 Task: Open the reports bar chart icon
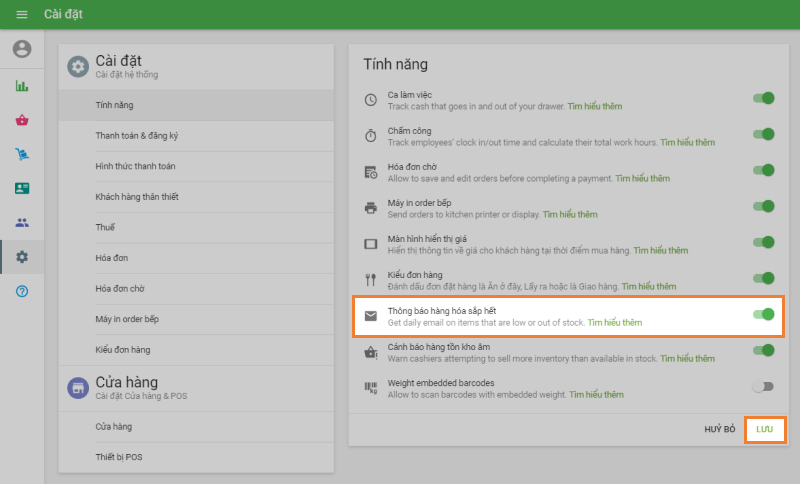[x=22, y=86]
